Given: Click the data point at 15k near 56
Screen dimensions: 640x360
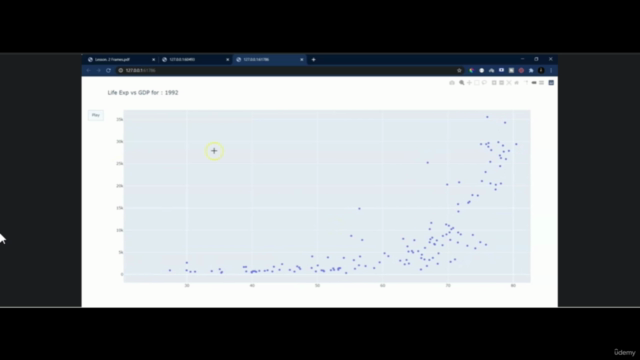Looking at the screenshot, I should click(359, 209).
